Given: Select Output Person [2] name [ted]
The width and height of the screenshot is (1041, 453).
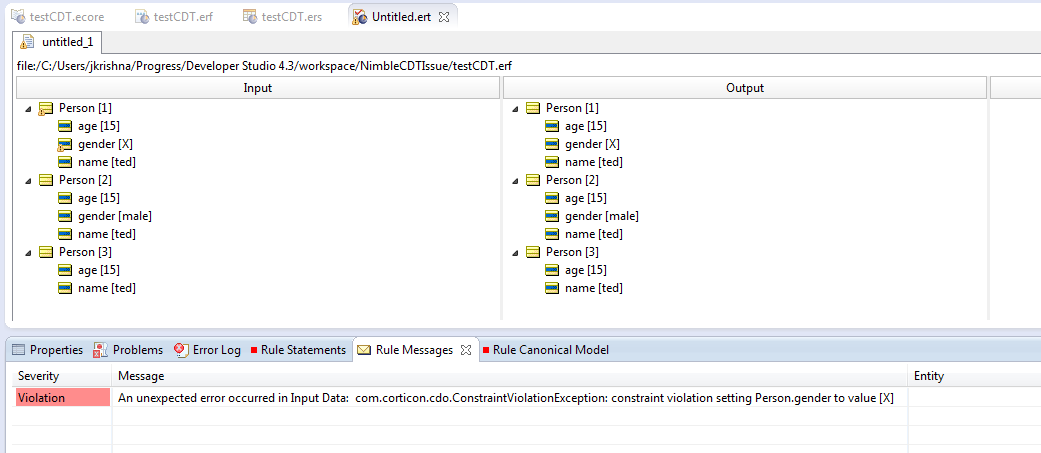Looking at the screenshot, I should point(594,234).
